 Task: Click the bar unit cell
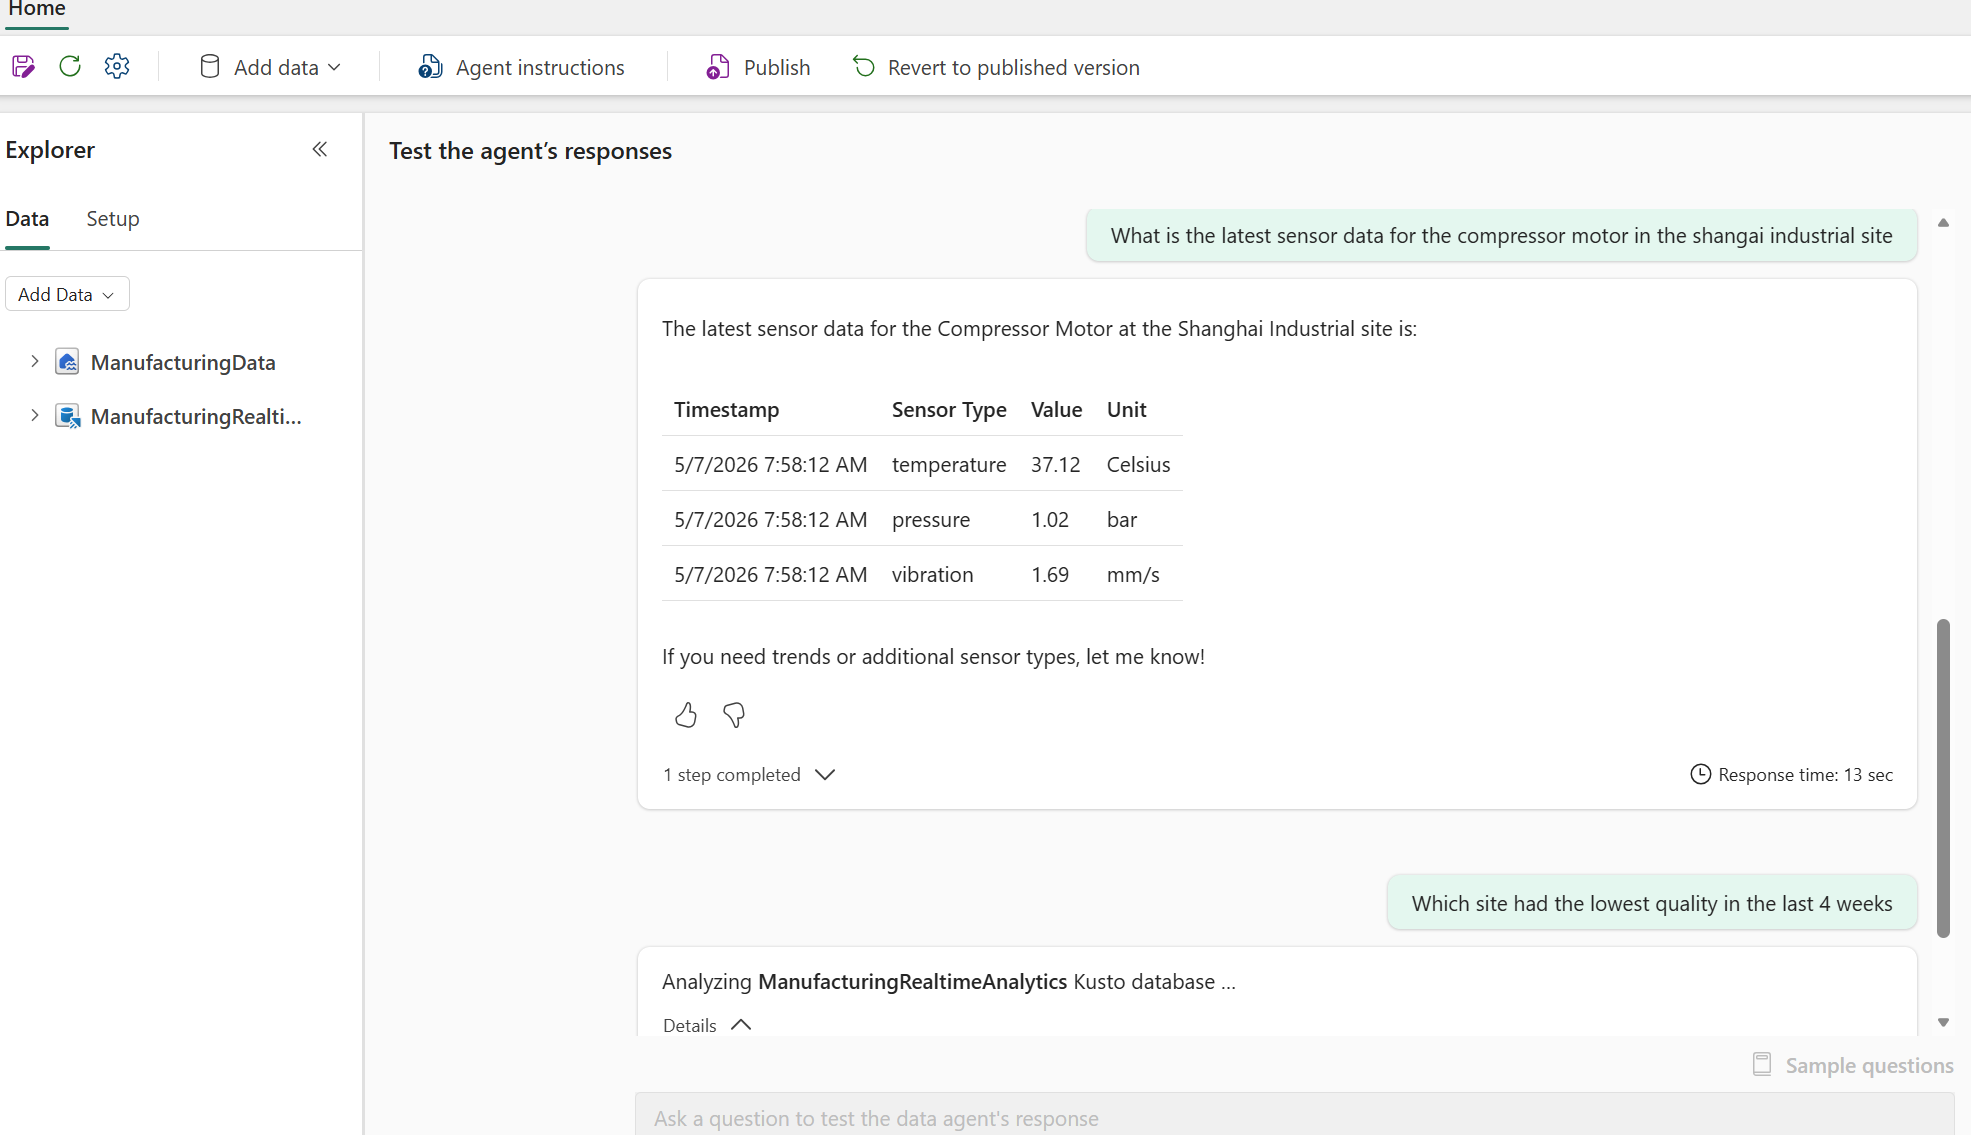click(x=1122, y=519)
